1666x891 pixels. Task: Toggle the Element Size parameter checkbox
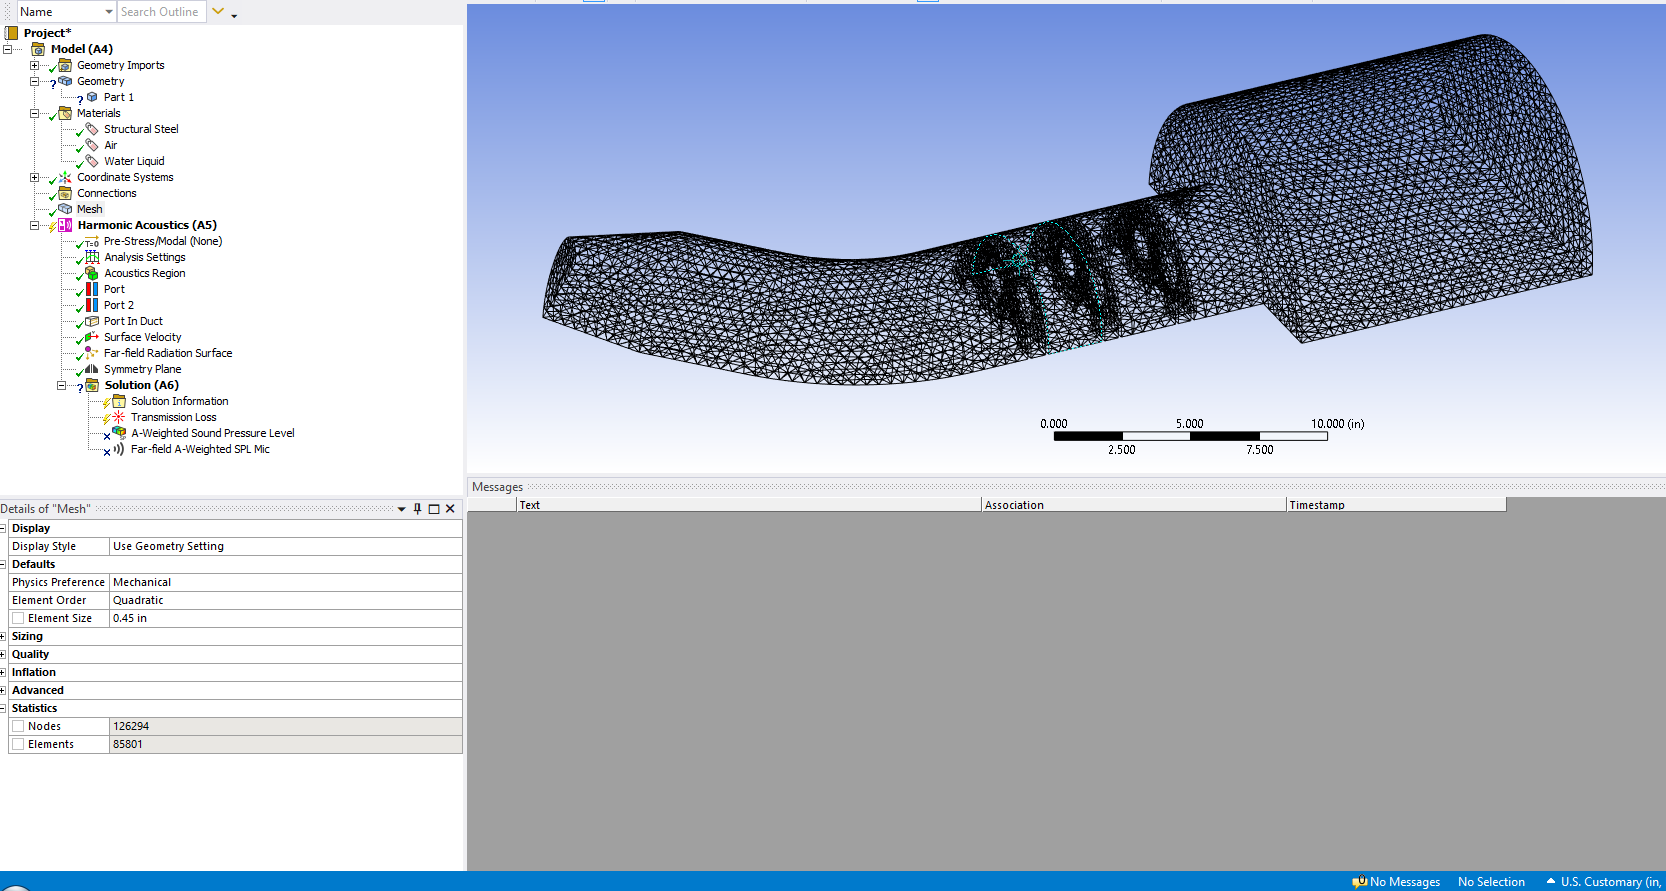coord(18,618)
